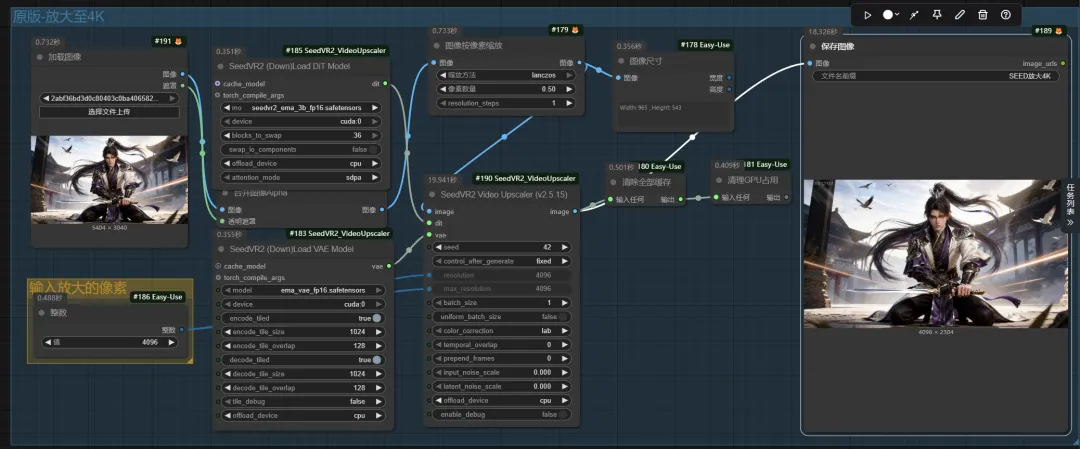Viewport: 1080px width, 449px height.
Task: Increase batch_size right arrow
Action: pos(565,303)
